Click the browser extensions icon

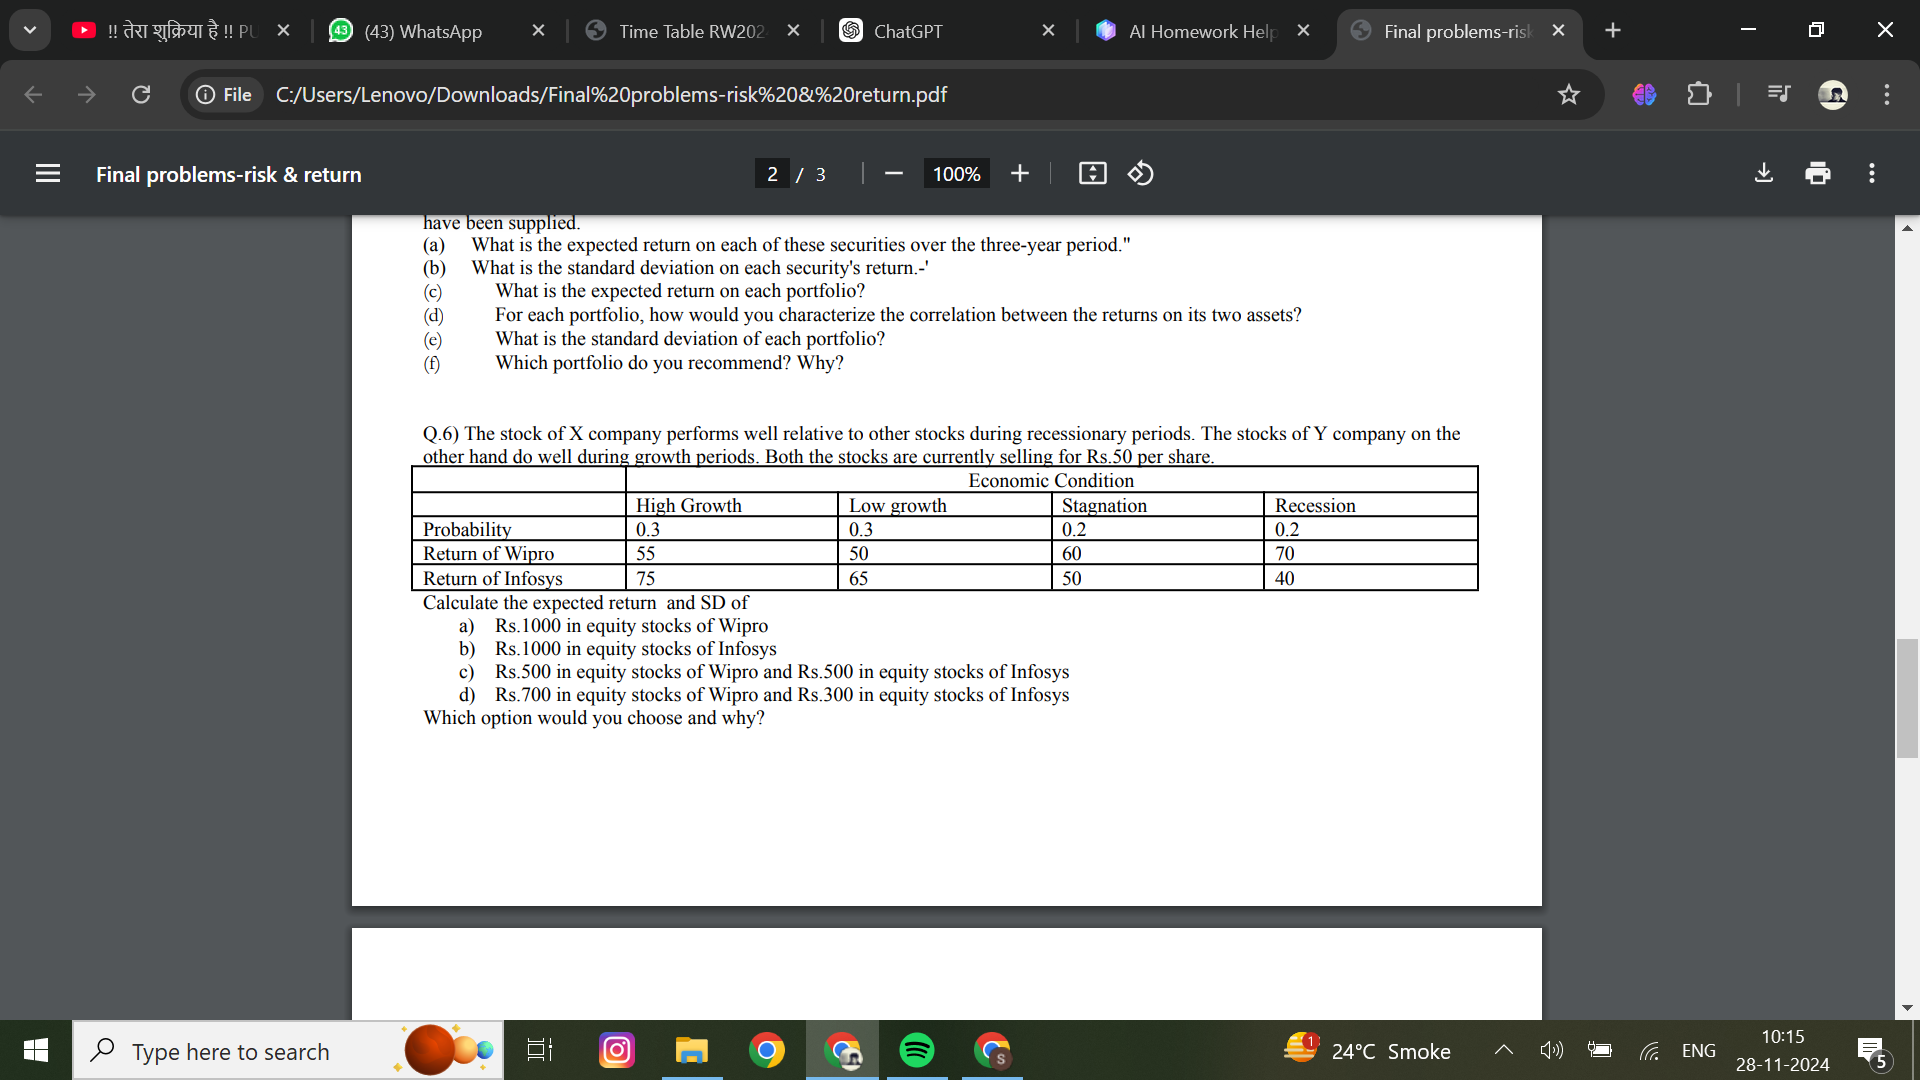[1702, 92]
